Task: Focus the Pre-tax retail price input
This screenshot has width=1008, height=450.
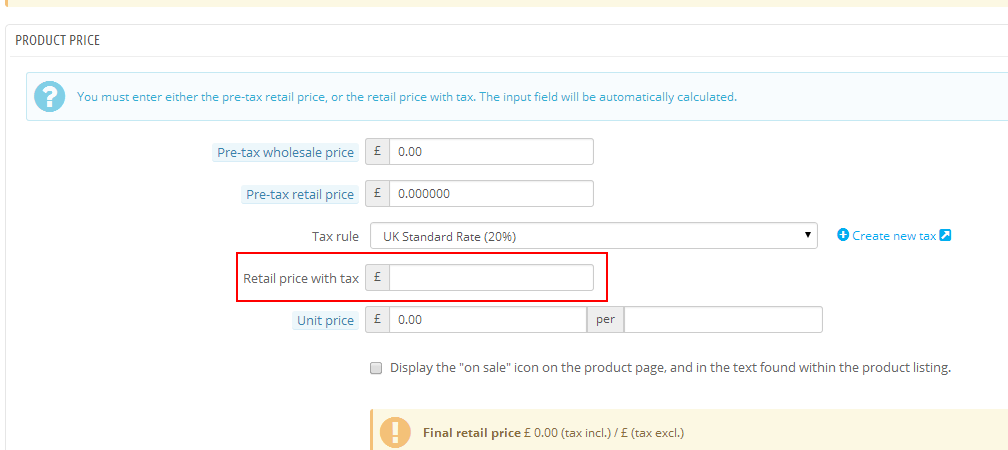Action: pos(490,194)
